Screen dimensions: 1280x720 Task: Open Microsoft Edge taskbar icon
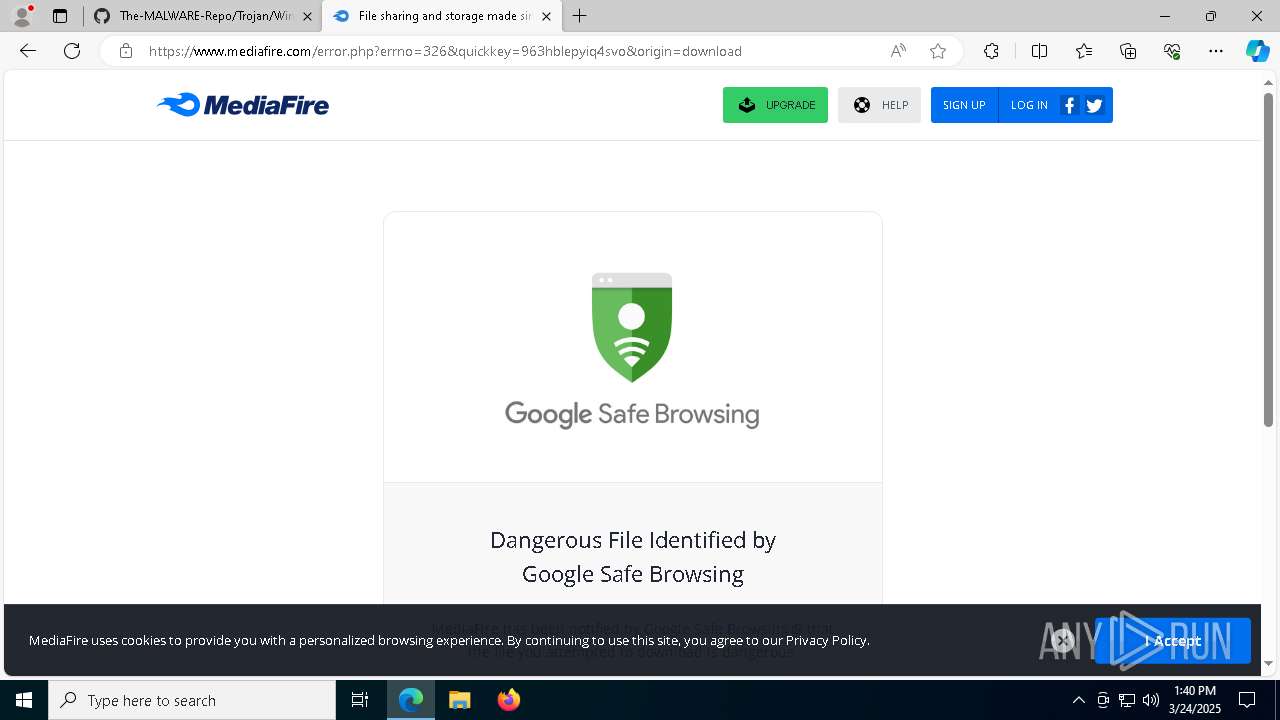pos(411,700)
